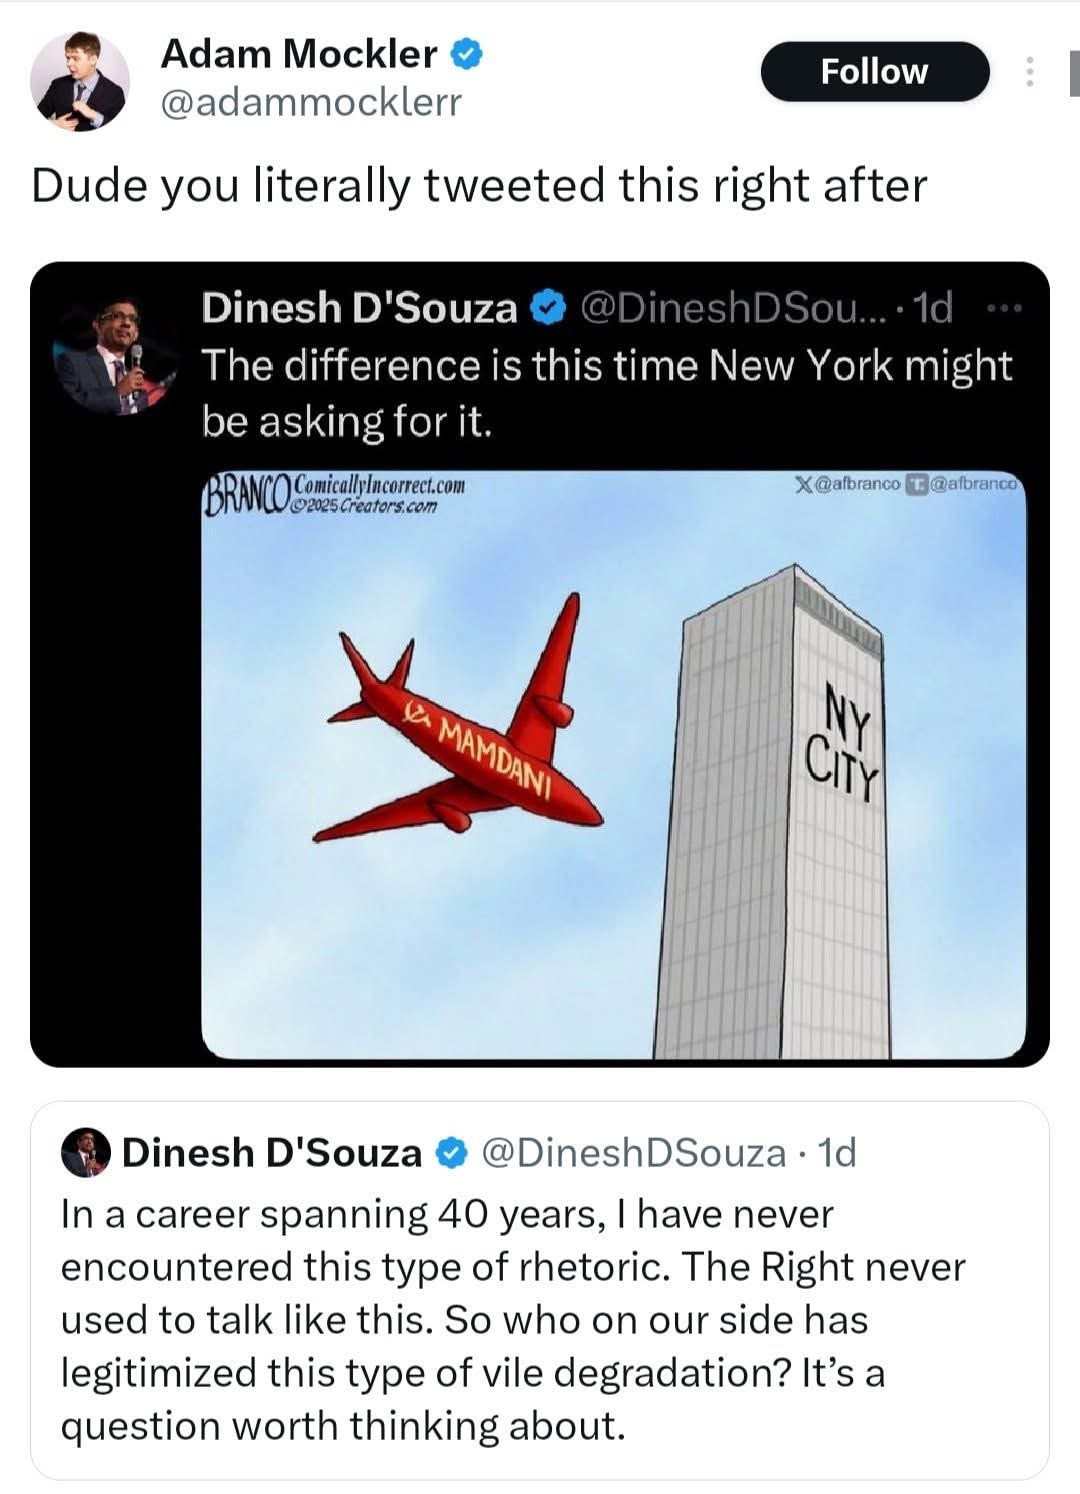Click the Branco ComicallyIncorrect.com logo
The width and height of the screenshot is (1080, 1494).
click(x=334, y=493)
